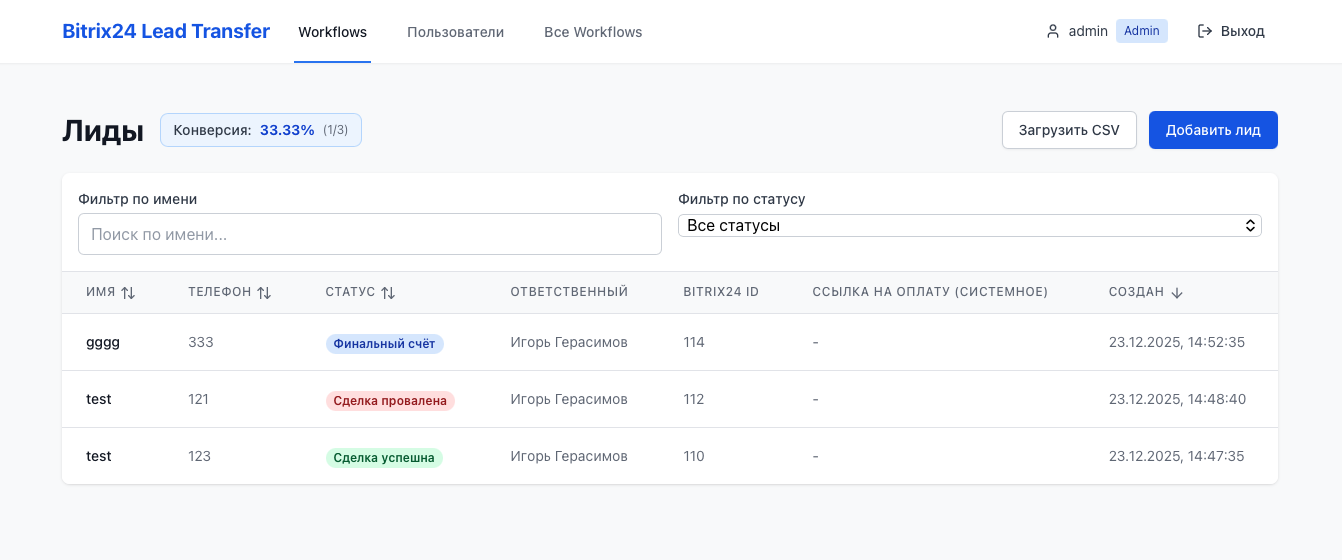Click the Сделка провалена status badge
This screenshot has height=560, width=1342.
click(390, 400)
